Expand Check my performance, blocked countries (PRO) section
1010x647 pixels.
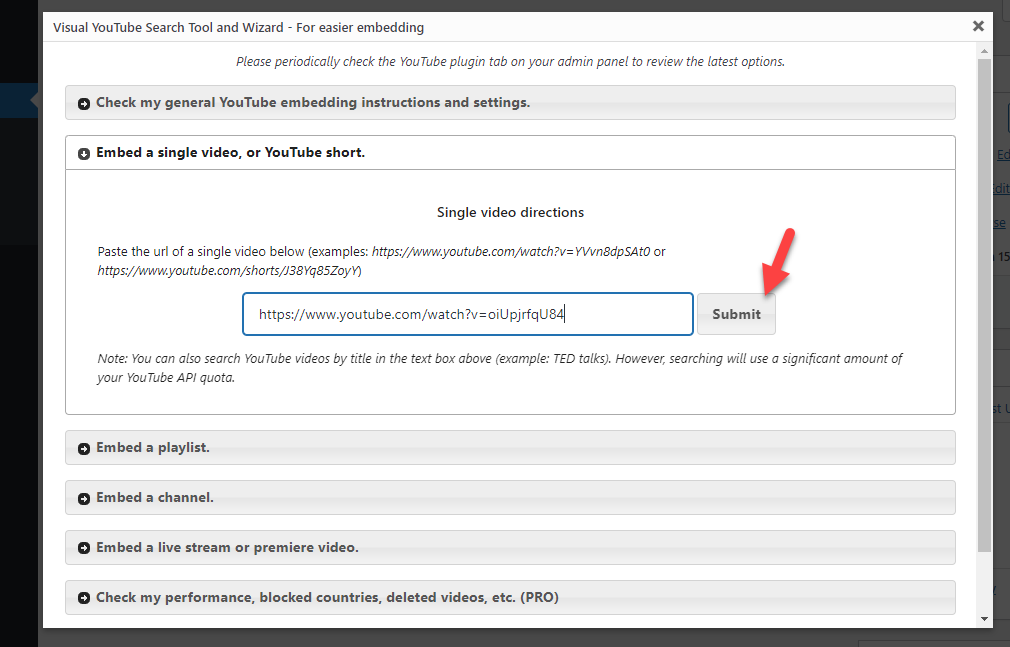(x=510, y=597)
